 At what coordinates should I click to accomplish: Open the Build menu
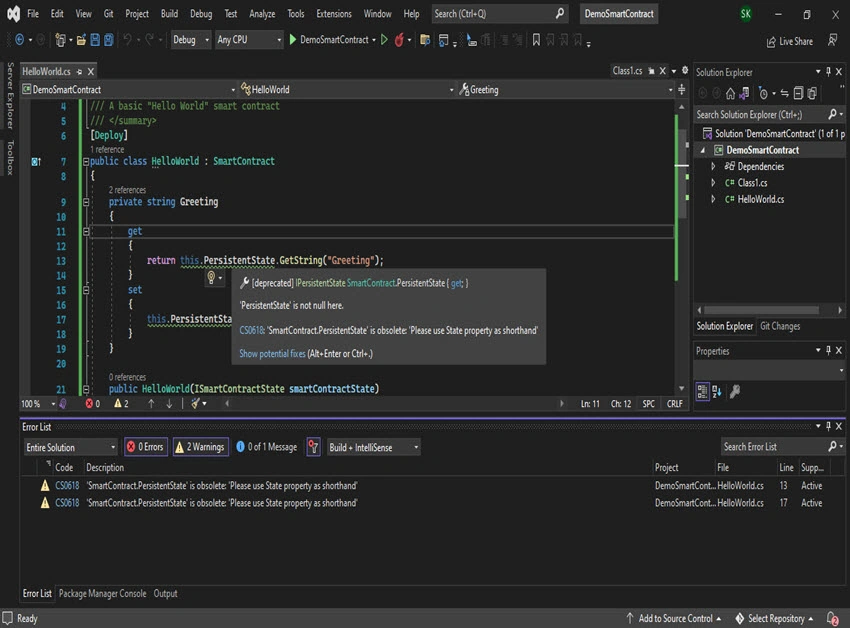click(169, 14)
